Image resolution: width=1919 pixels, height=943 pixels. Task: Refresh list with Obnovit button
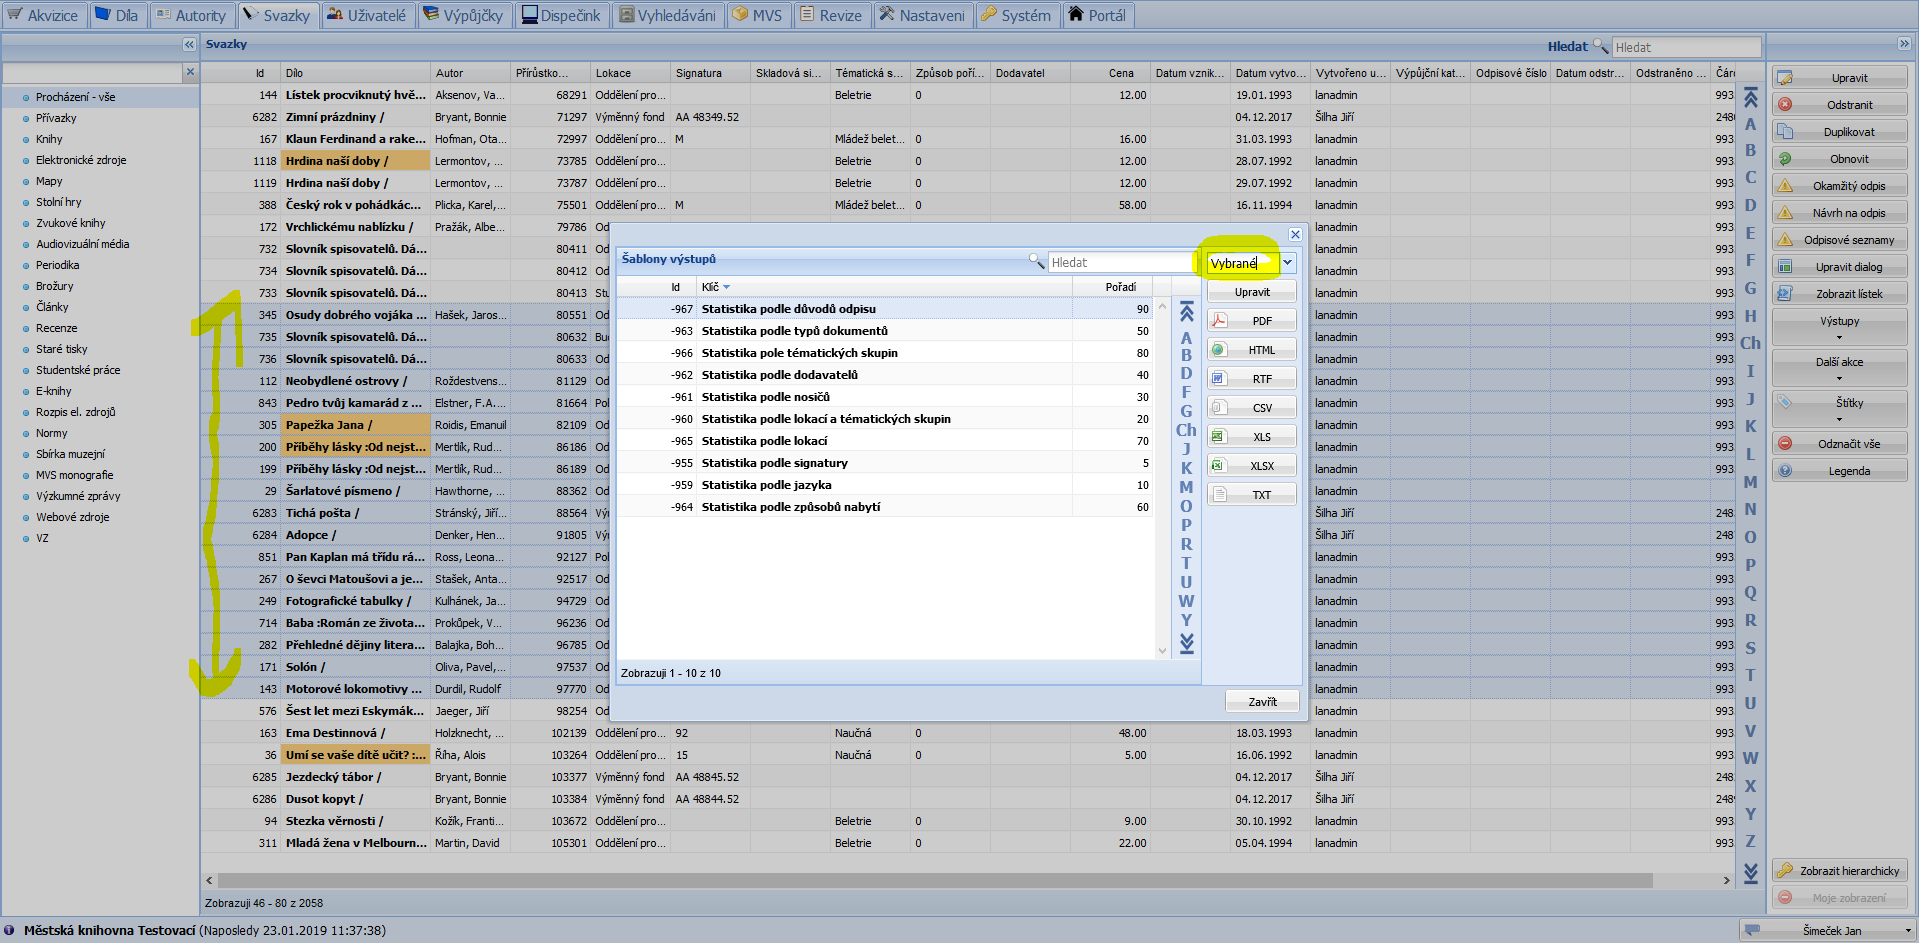(x=1840, y=159)
